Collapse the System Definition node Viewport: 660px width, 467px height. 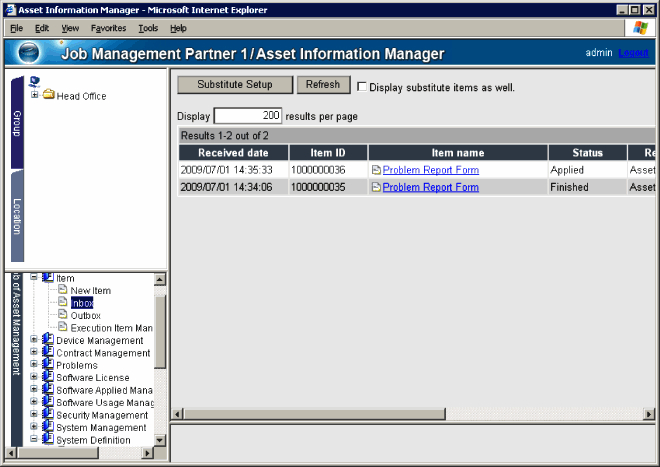[34, 438]
